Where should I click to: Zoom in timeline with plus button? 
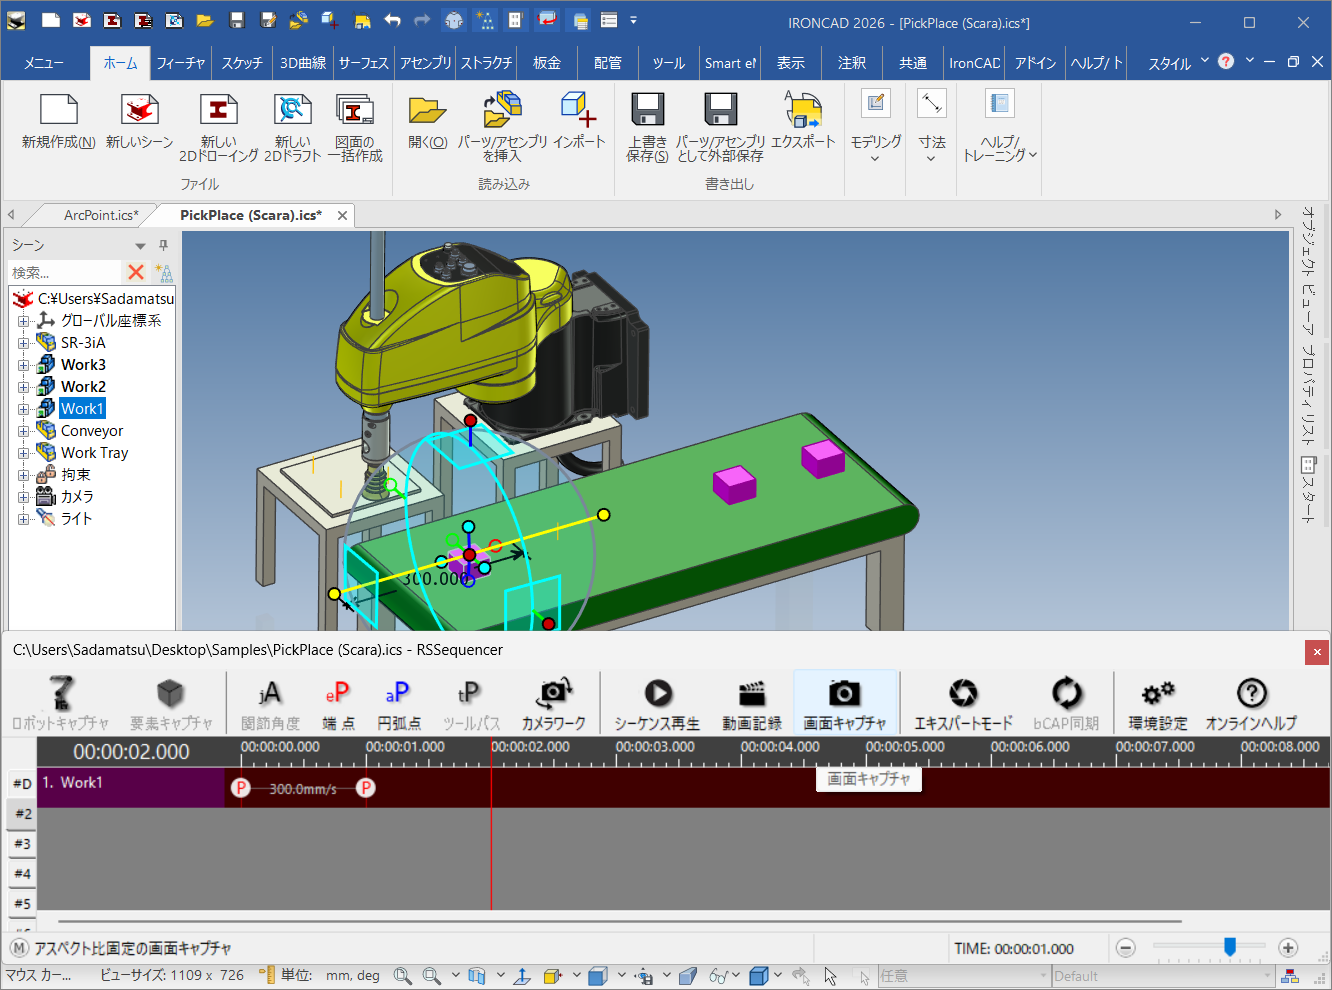point(1288,948)
